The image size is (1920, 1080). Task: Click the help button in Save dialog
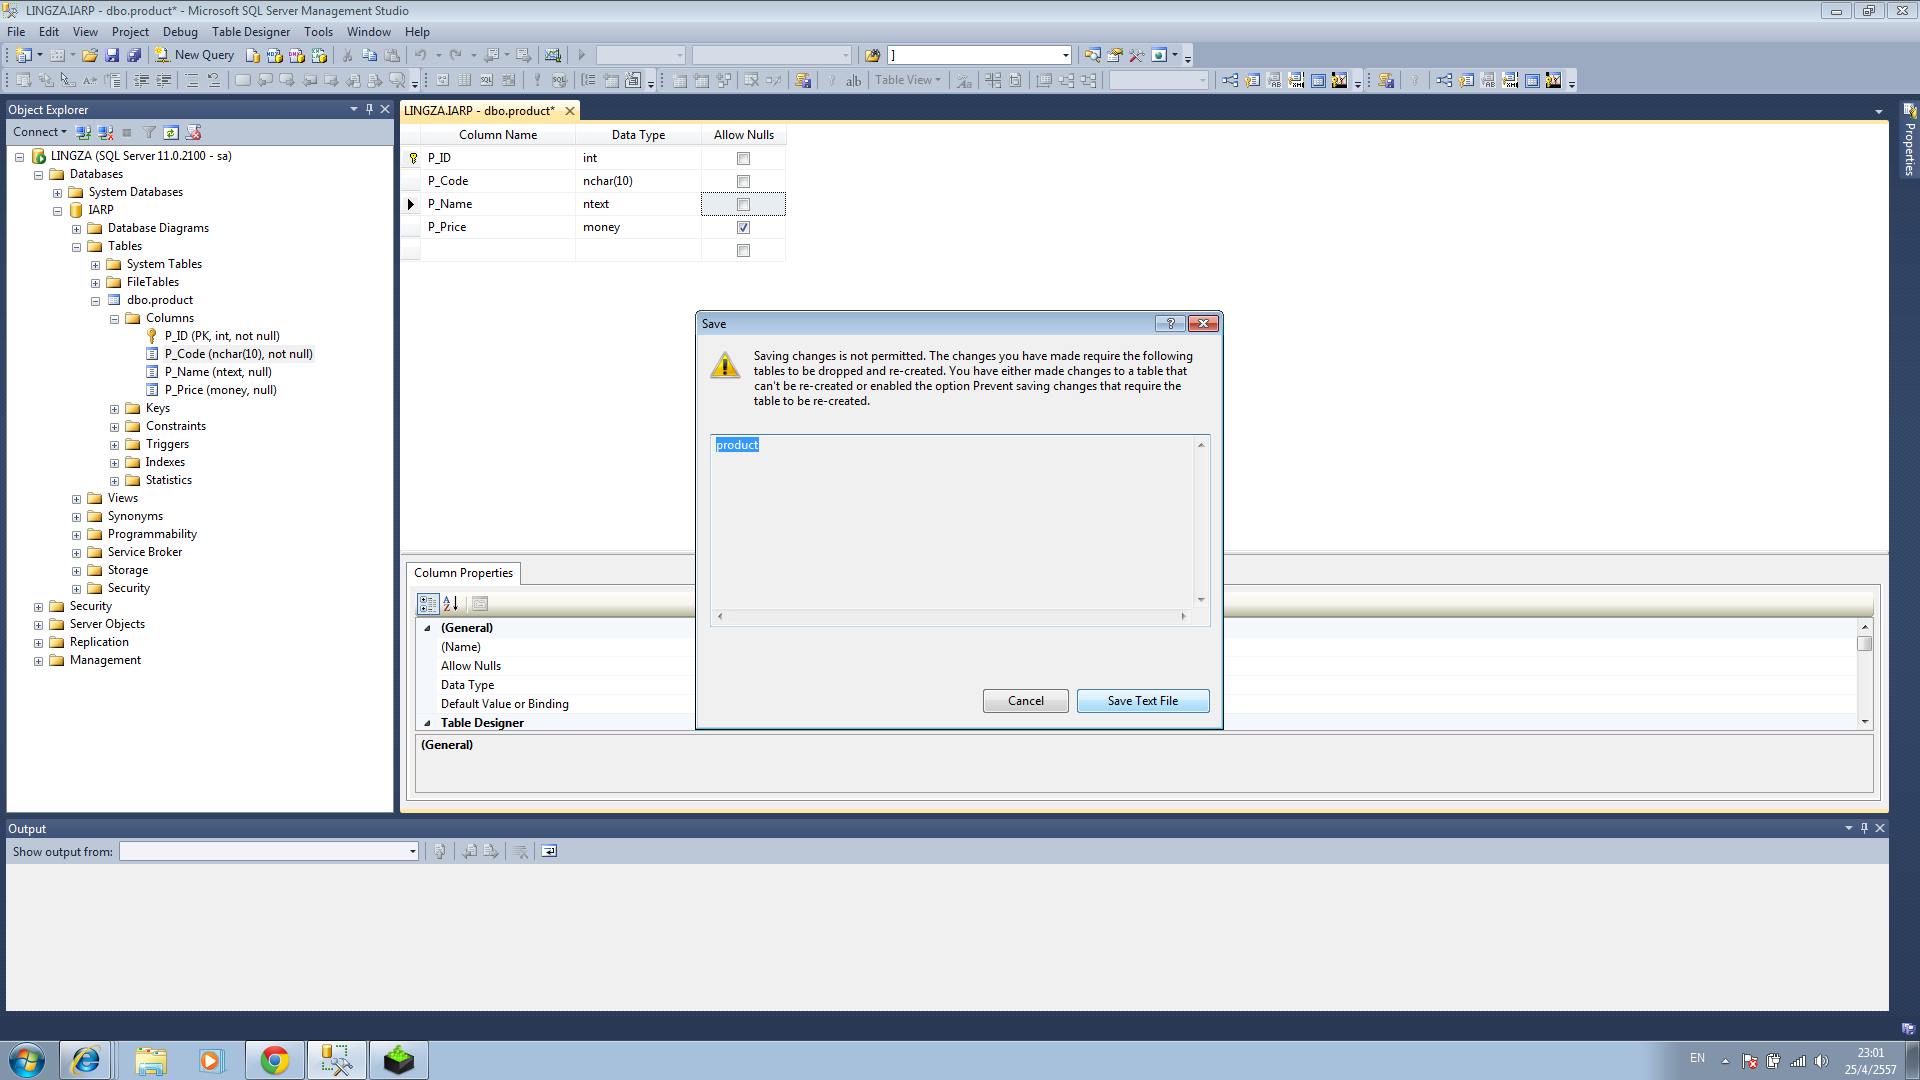click(1170, 323)
